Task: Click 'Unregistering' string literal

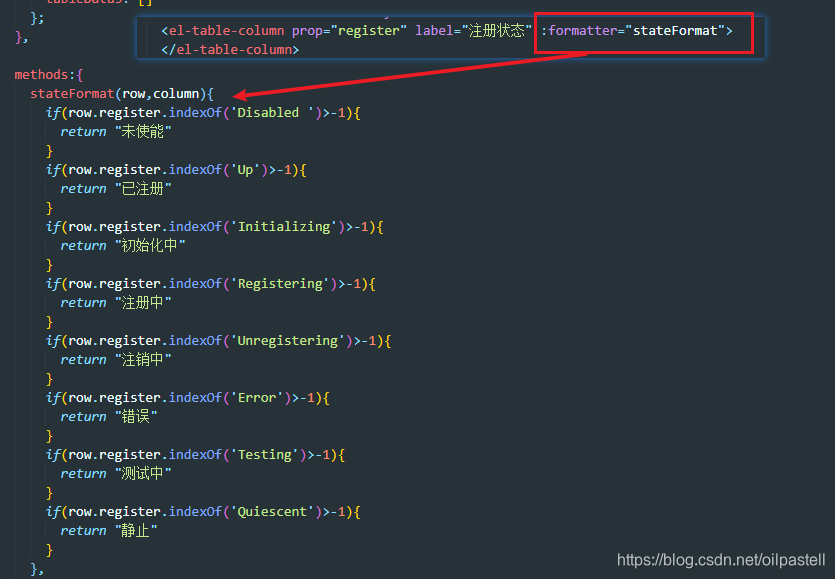Action: (288, 341)
